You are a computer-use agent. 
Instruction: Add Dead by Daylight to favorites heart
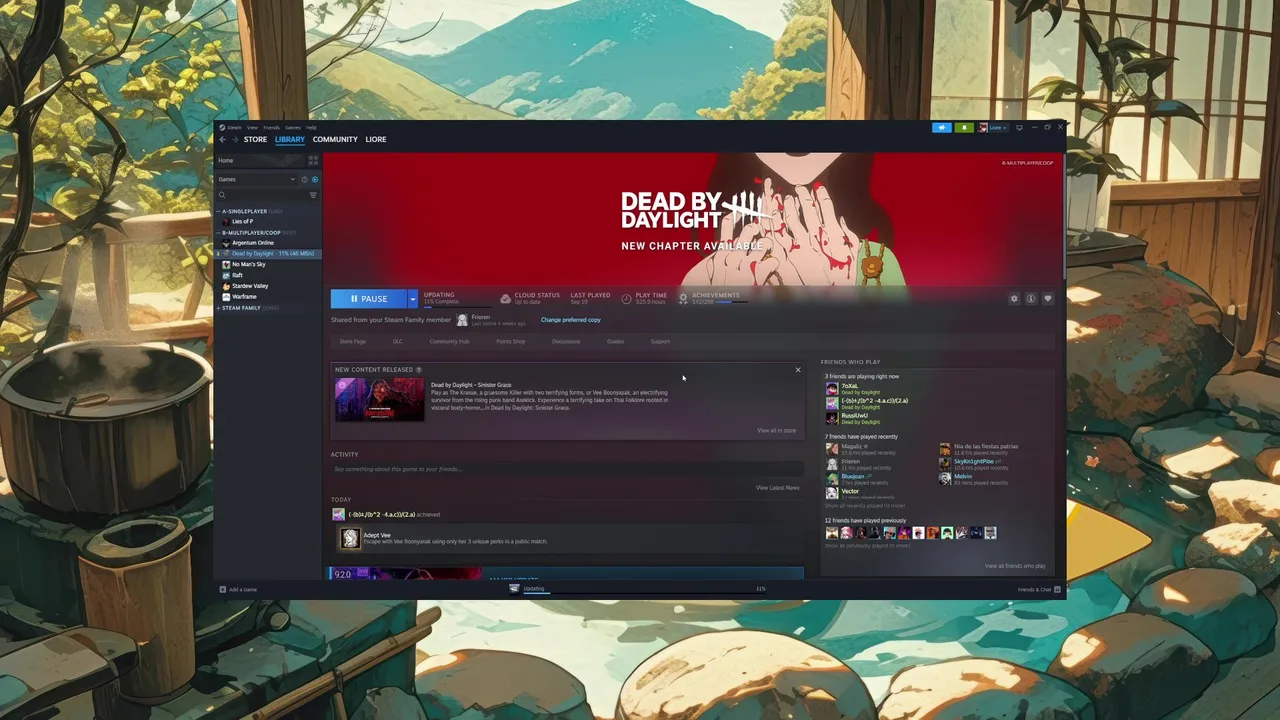(x=1047, y=298)
